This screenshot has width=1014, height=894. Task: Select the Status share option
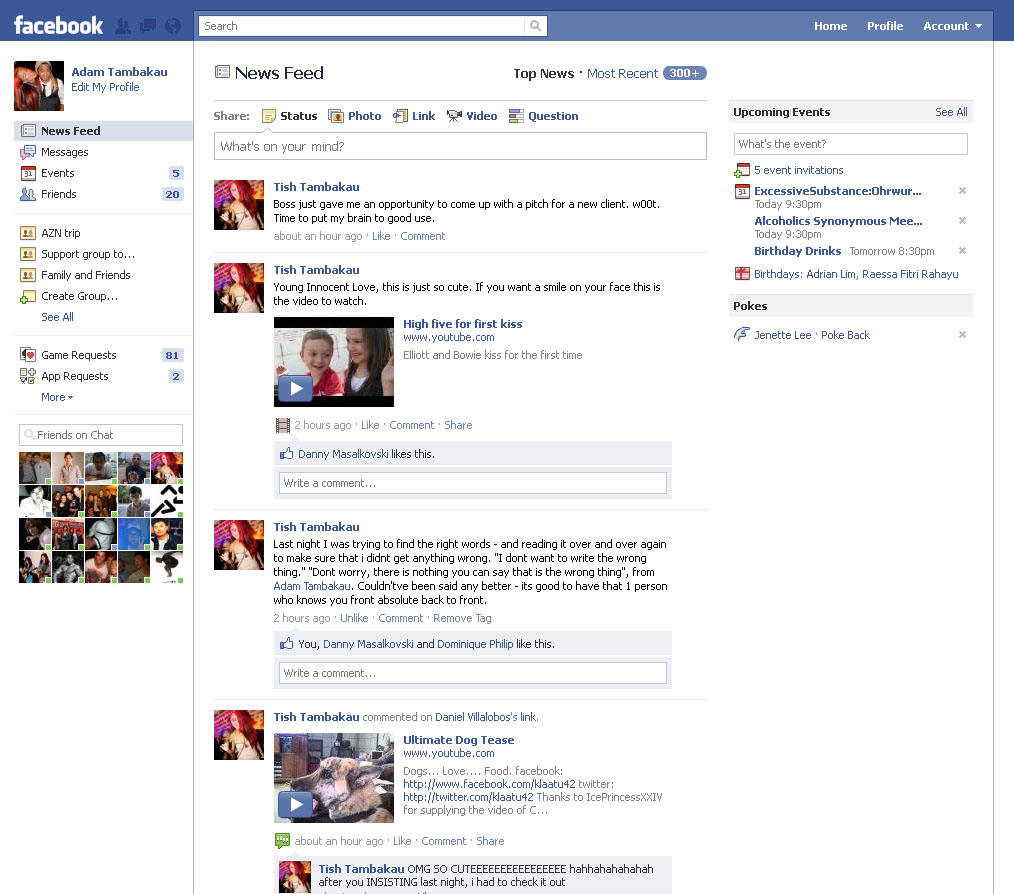coord(290,116)
